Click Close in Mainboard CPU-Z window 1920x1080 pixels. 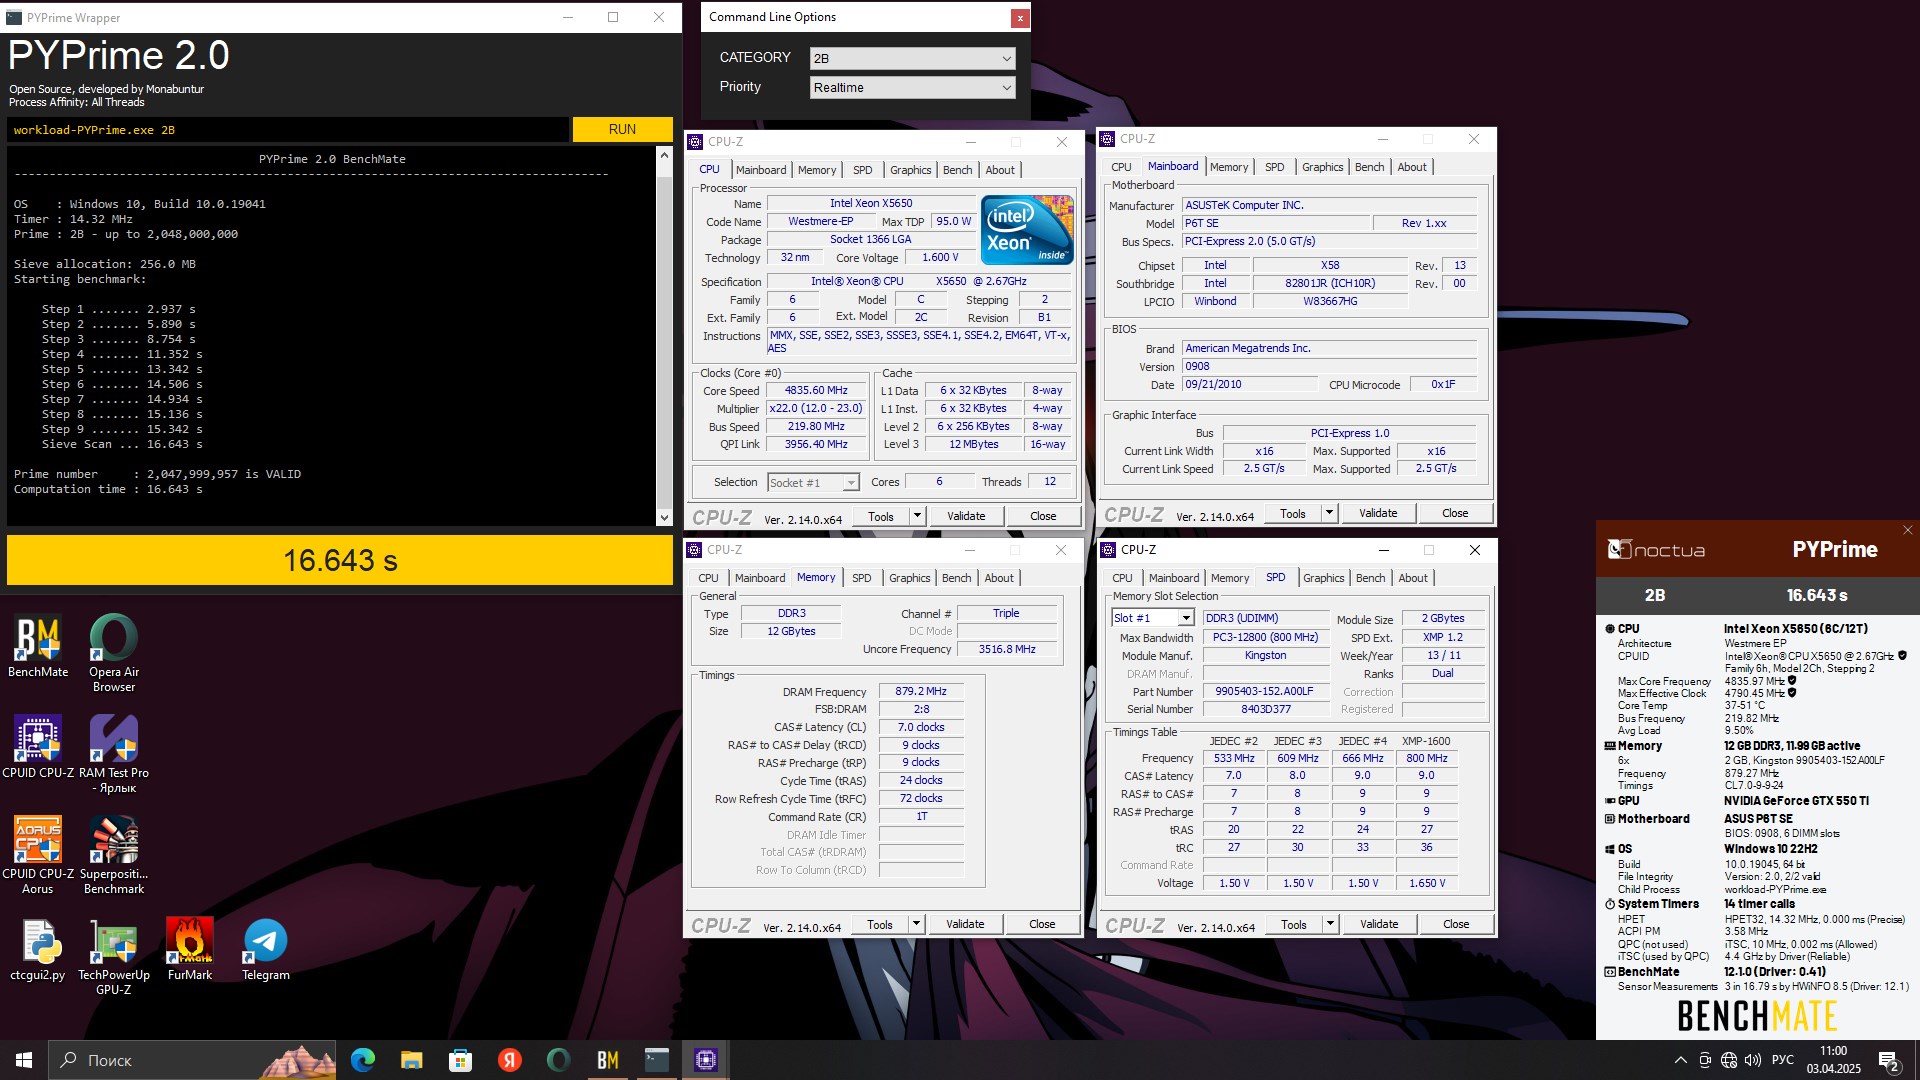click(1455, 513)
